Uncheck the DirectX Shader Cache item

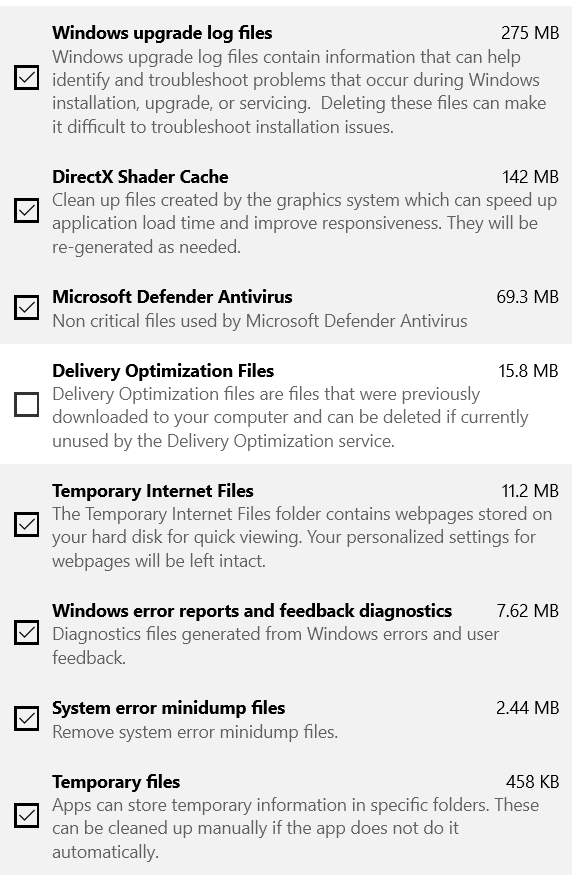27,212
